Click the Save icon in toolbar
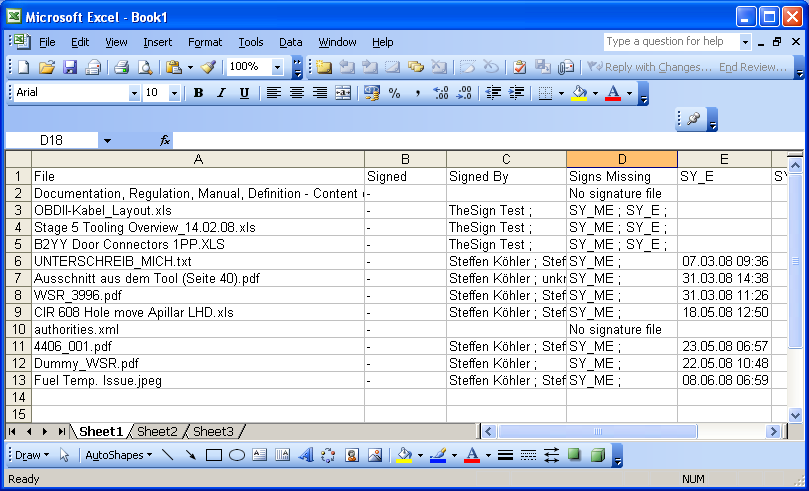Screen dimensions: 809x491 [70, 67]
